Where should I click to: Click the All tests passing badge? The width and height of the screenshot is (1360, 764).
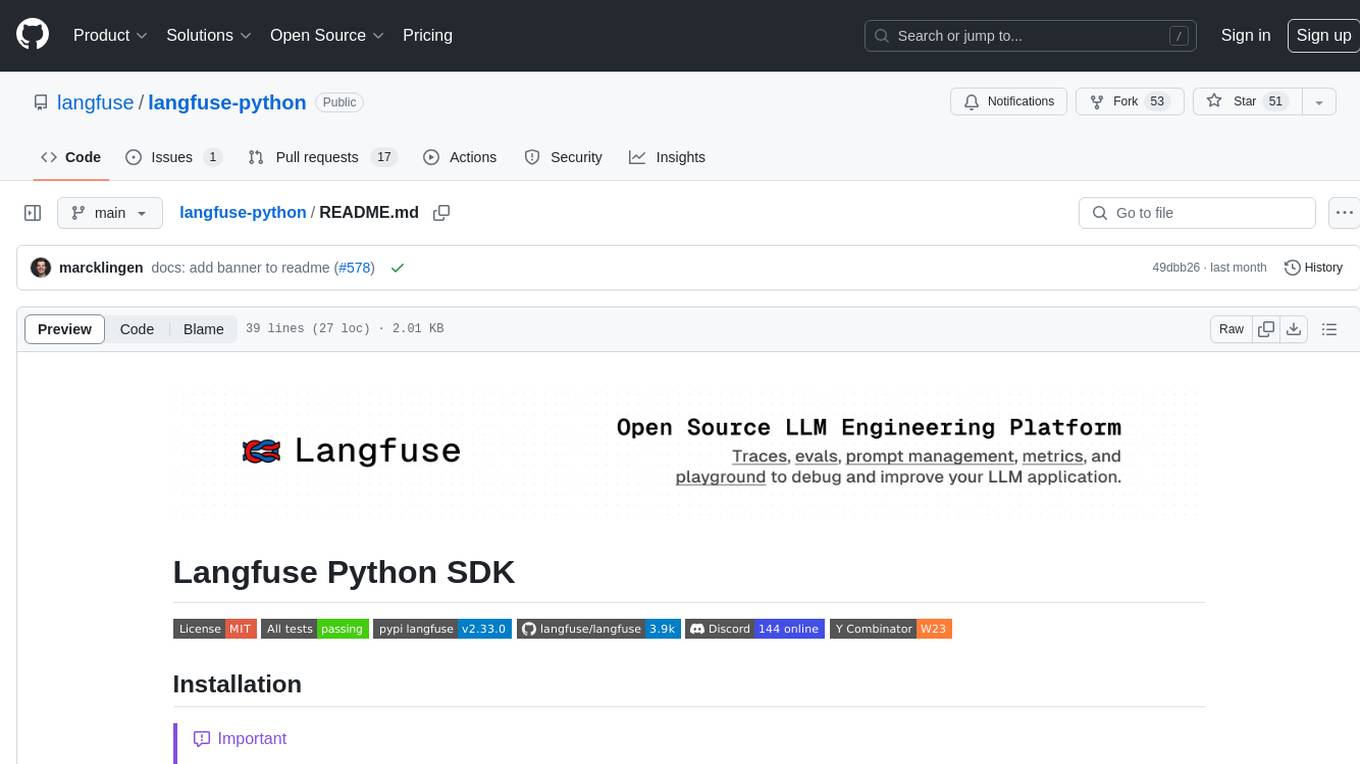tap(315, 629)
